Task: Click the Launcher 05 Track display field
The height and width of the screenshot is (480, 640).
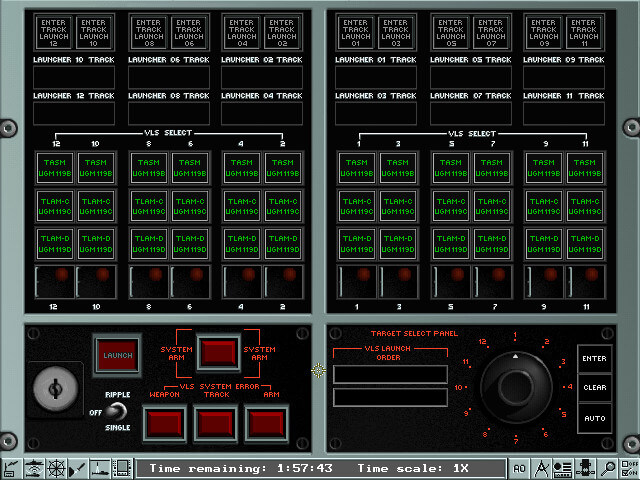Action: [x=471, y=77]
